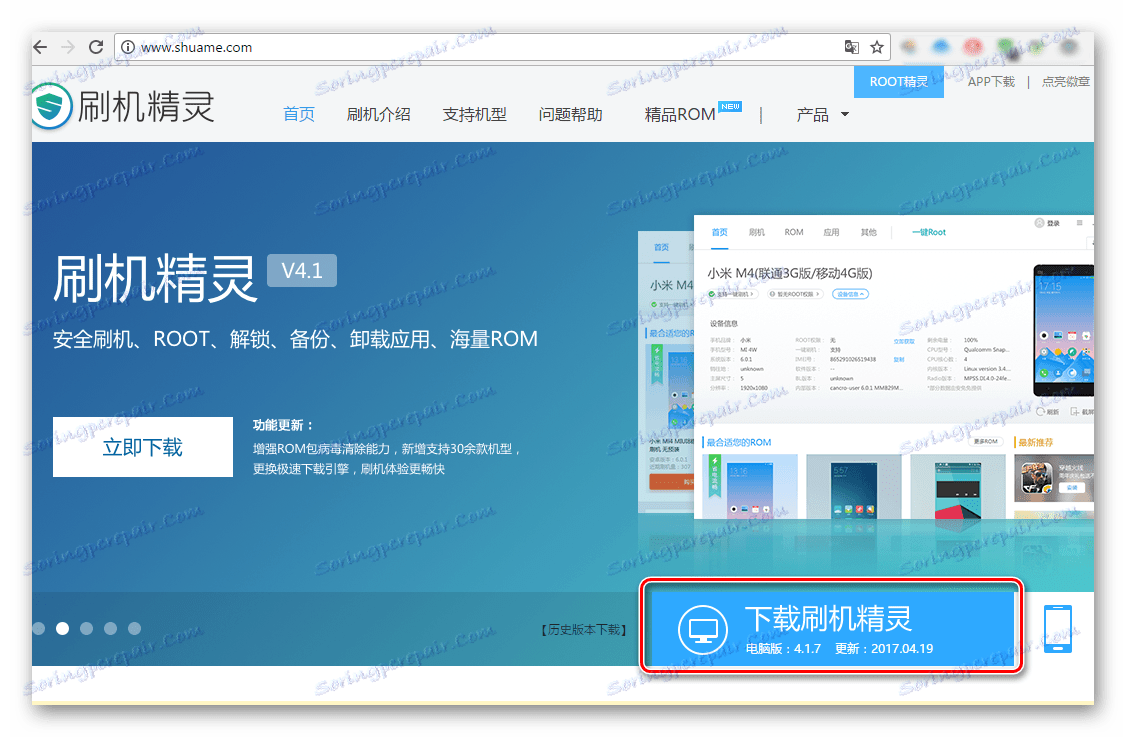1126x737 pixels.
Task: Select the fifth carousel dot
Action: click(134, 629)
